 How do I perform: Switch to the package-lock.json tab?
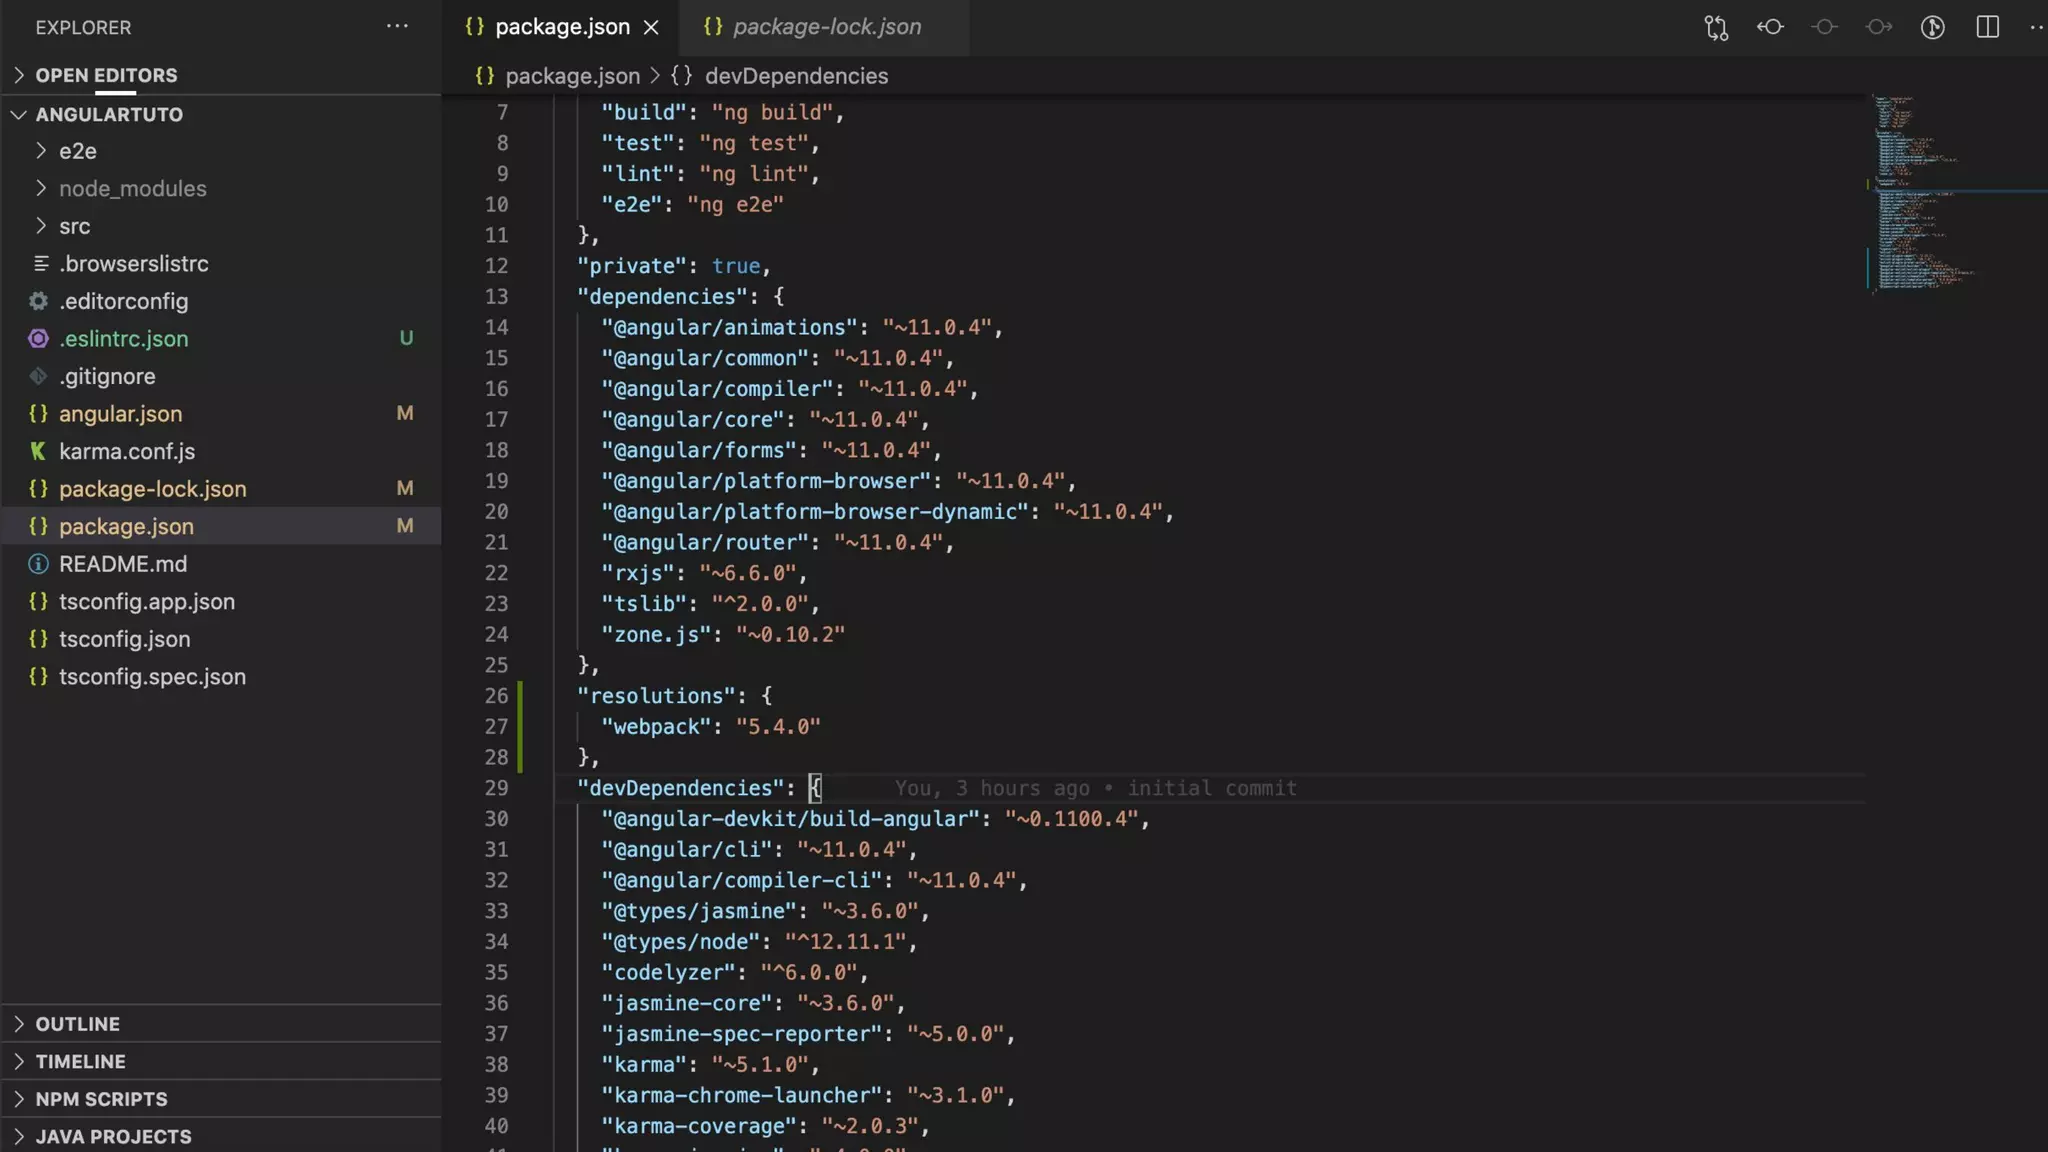pyautogui.click(x=826, y=28)
